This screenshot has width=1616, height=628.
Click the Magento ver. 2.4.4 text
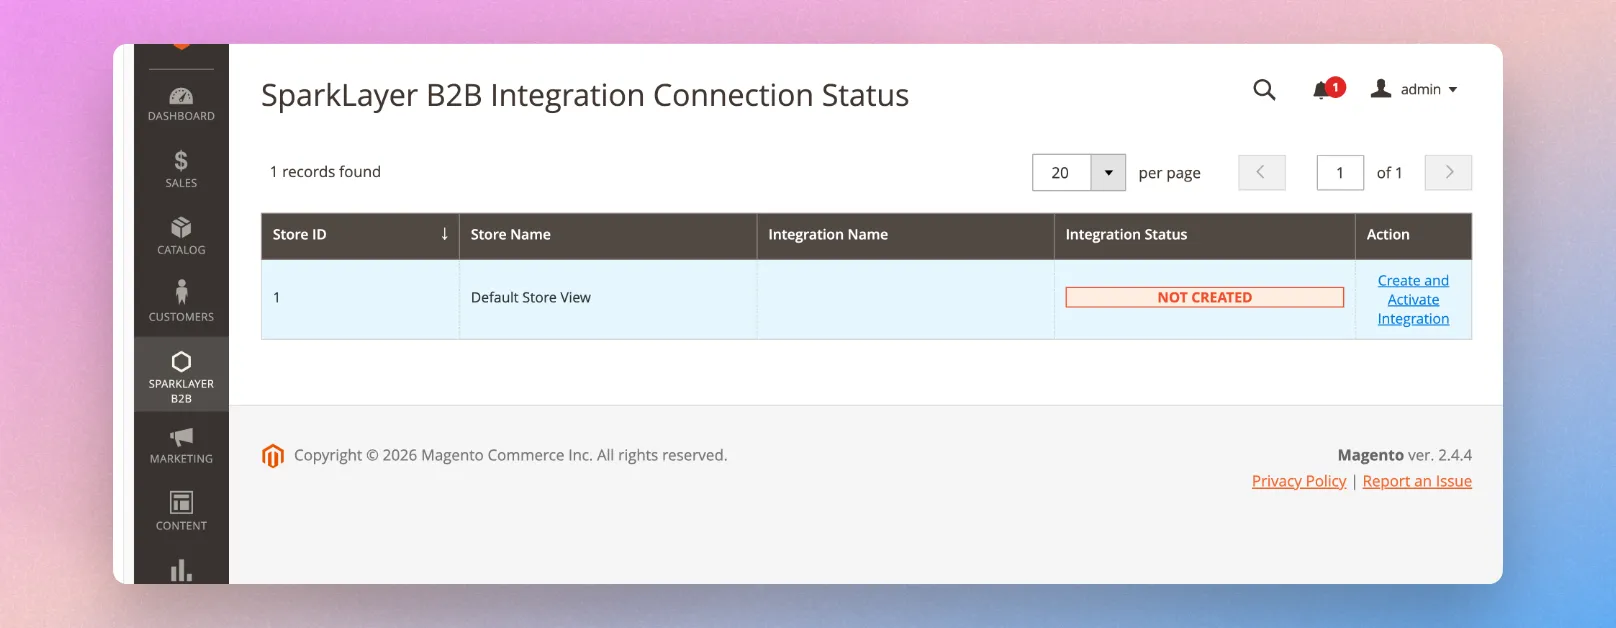pos(1405,455)
